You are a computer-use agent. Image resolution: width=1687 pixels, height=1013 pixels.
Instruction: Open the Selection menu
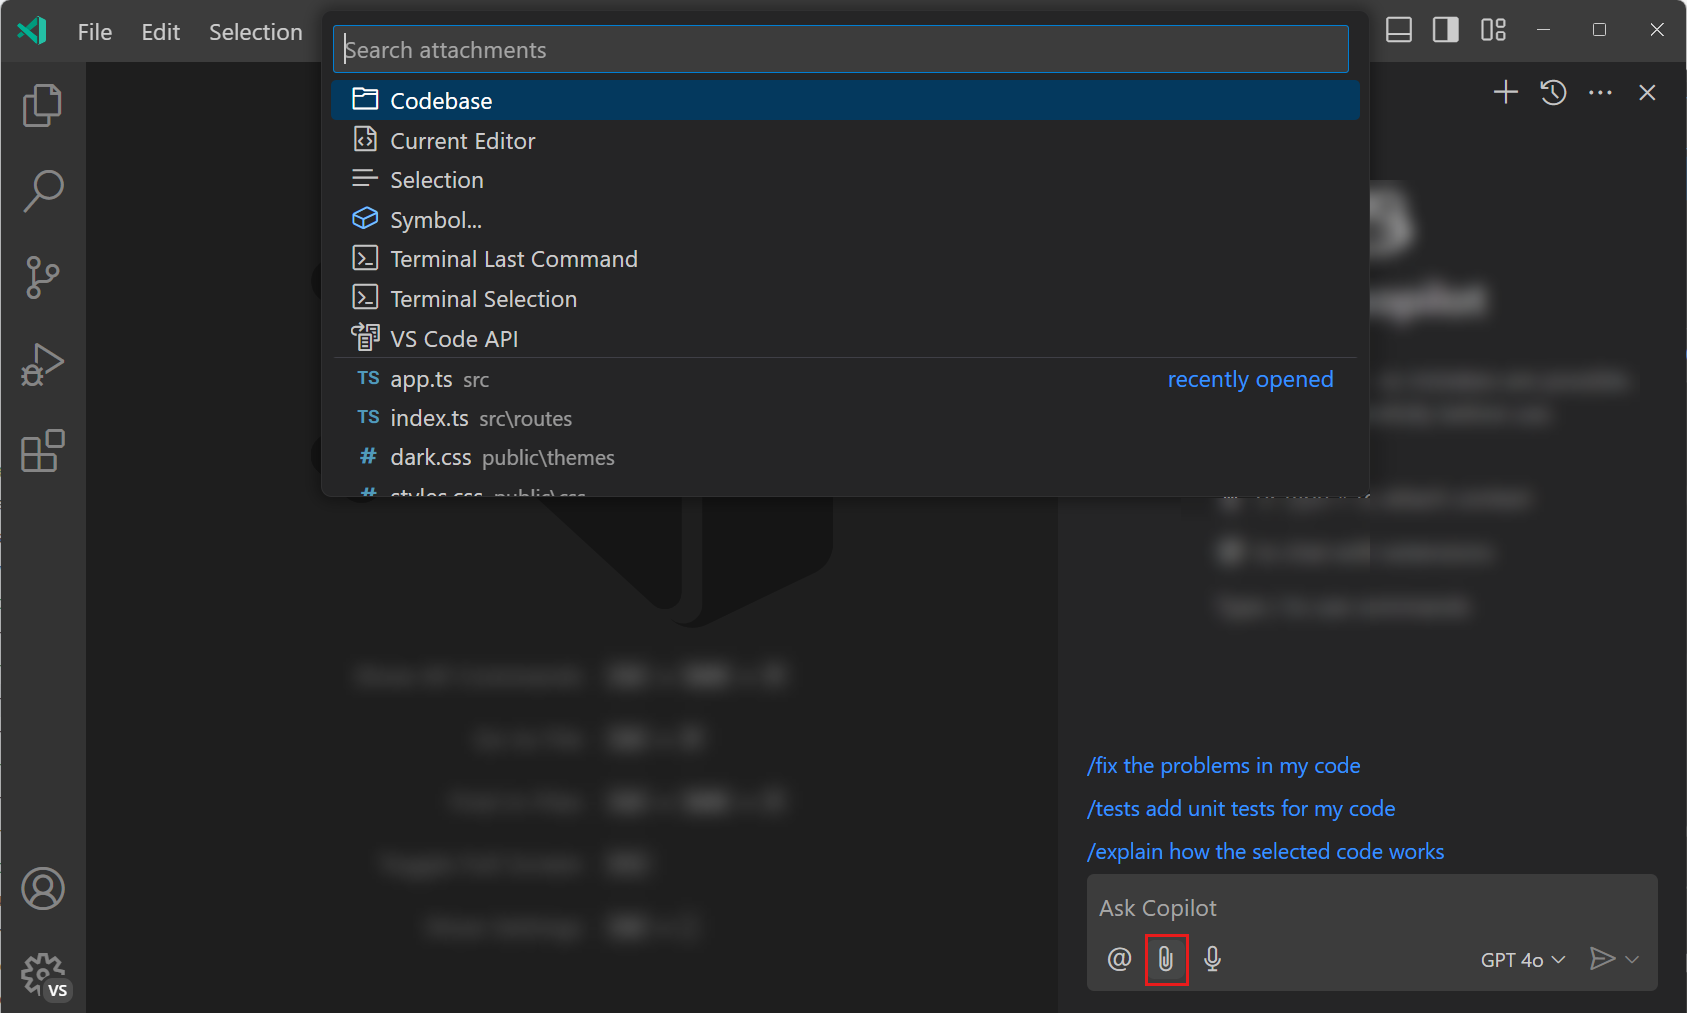tap(255, 32)
